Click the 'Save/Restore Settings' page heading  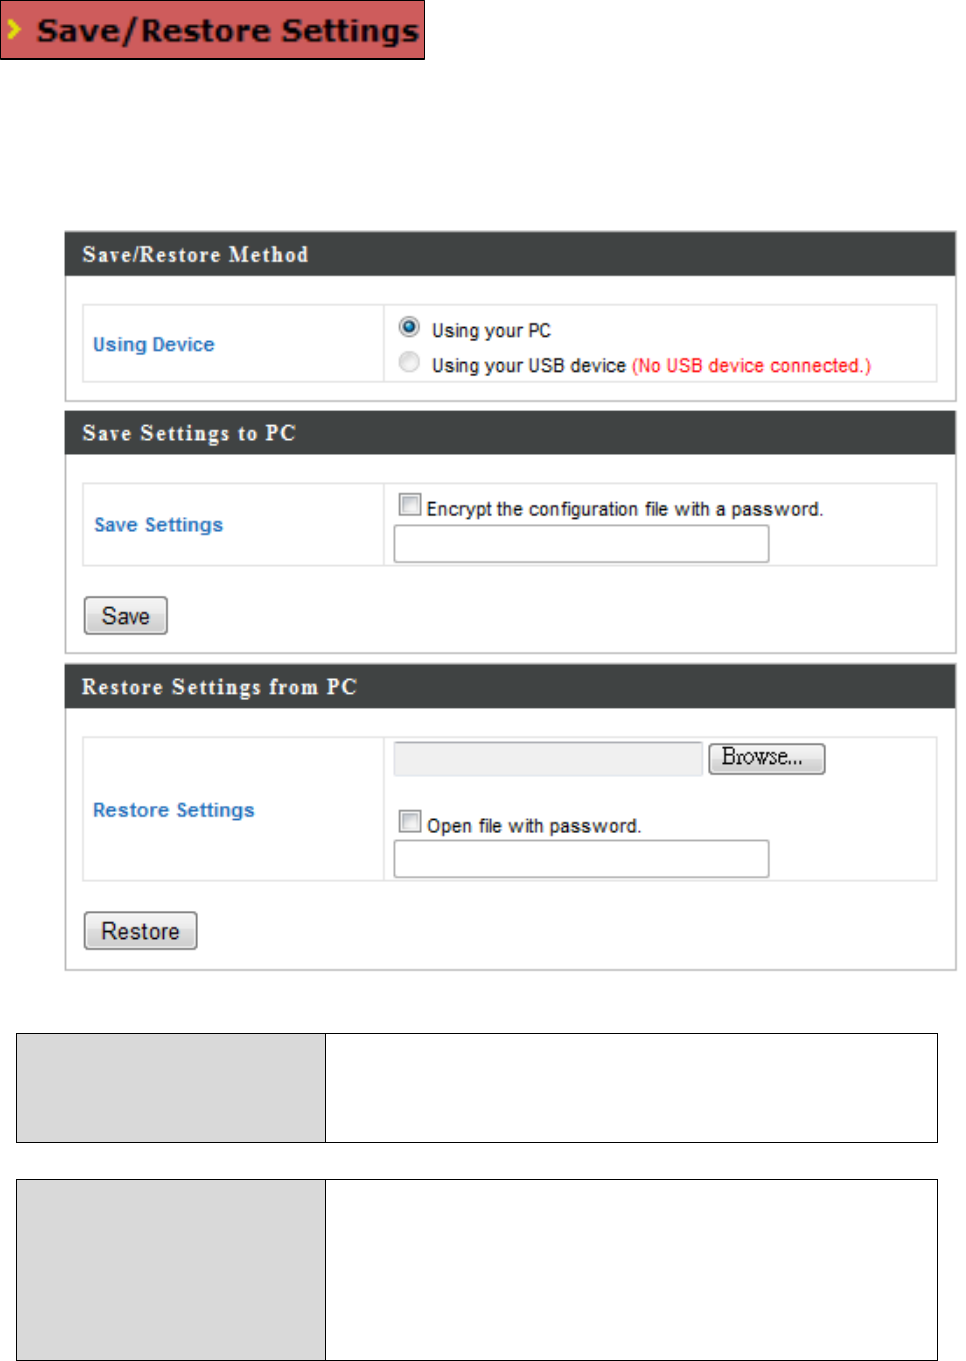click(228, 31)
